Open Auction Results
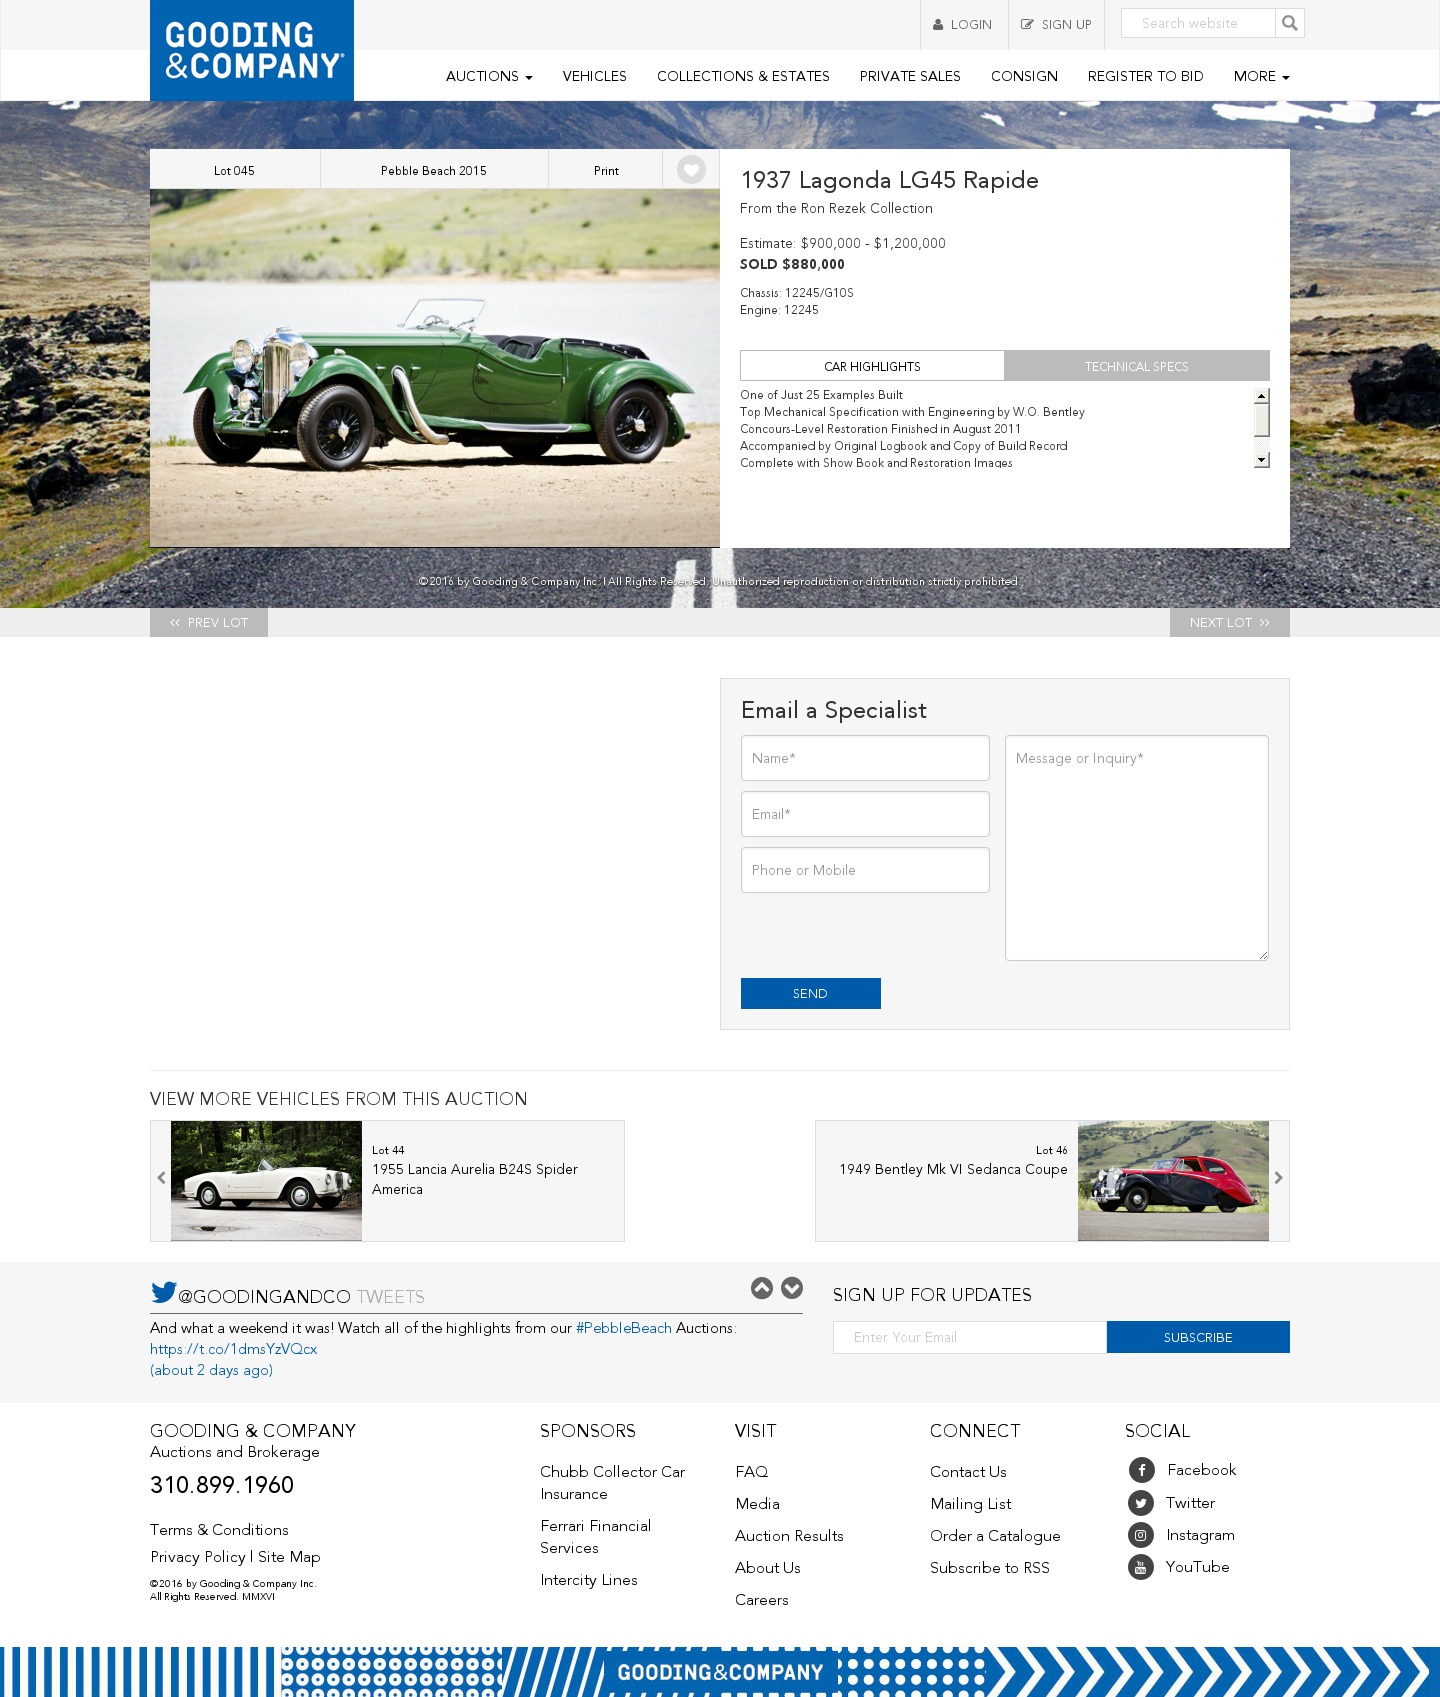The image size is (1440, 1697). (789, 1536)
